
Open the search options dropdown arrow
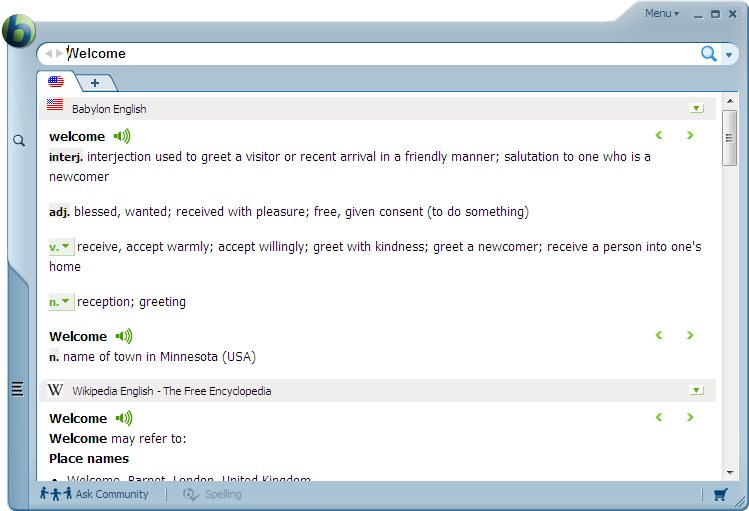coord(729,55)
